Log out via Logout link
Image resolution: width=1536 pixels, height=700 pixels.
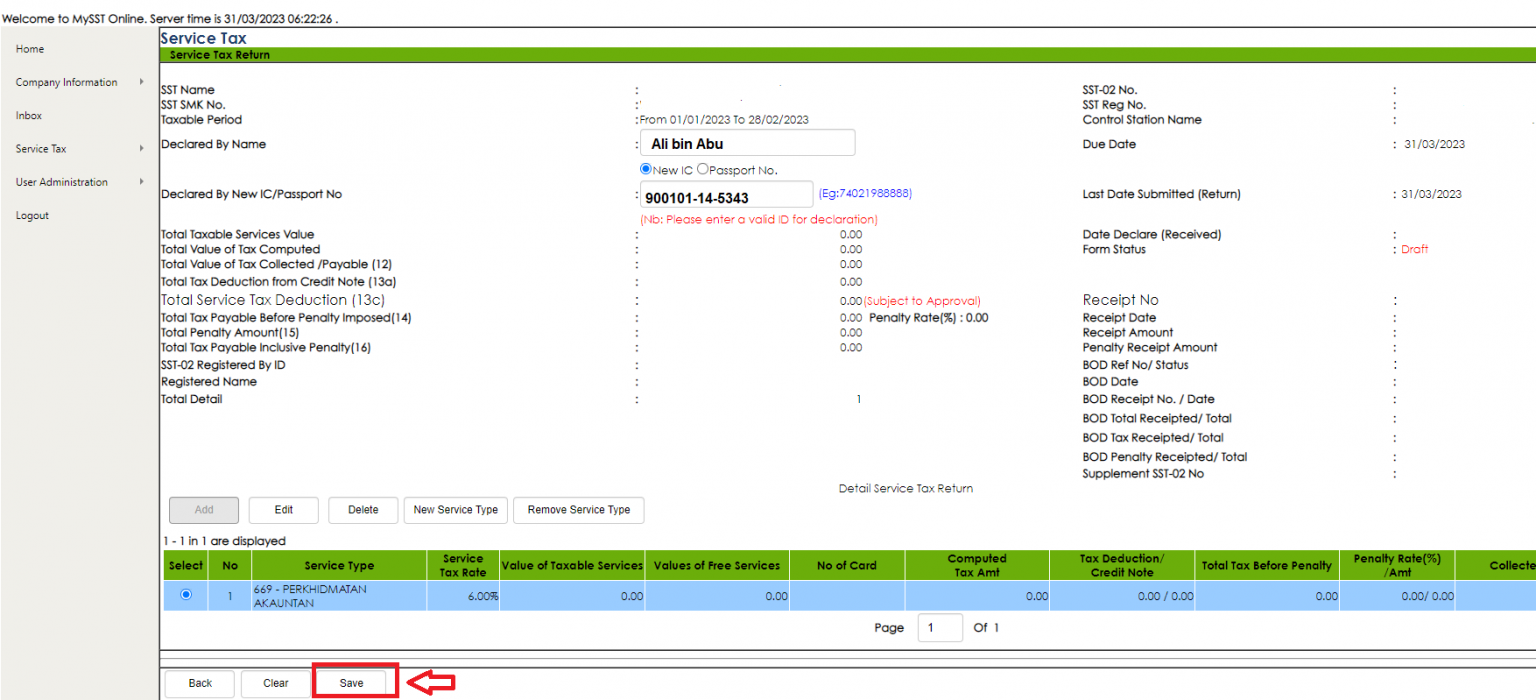(x=32, y=215)
